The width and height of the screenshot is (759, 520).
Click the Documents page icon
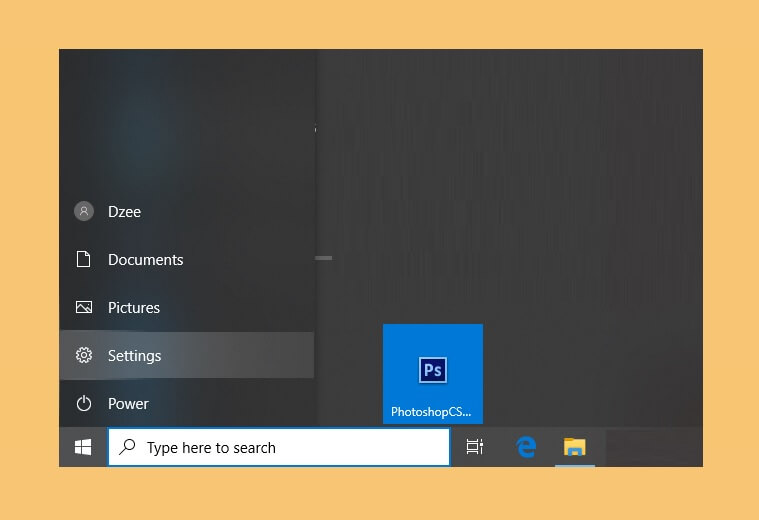83,259
